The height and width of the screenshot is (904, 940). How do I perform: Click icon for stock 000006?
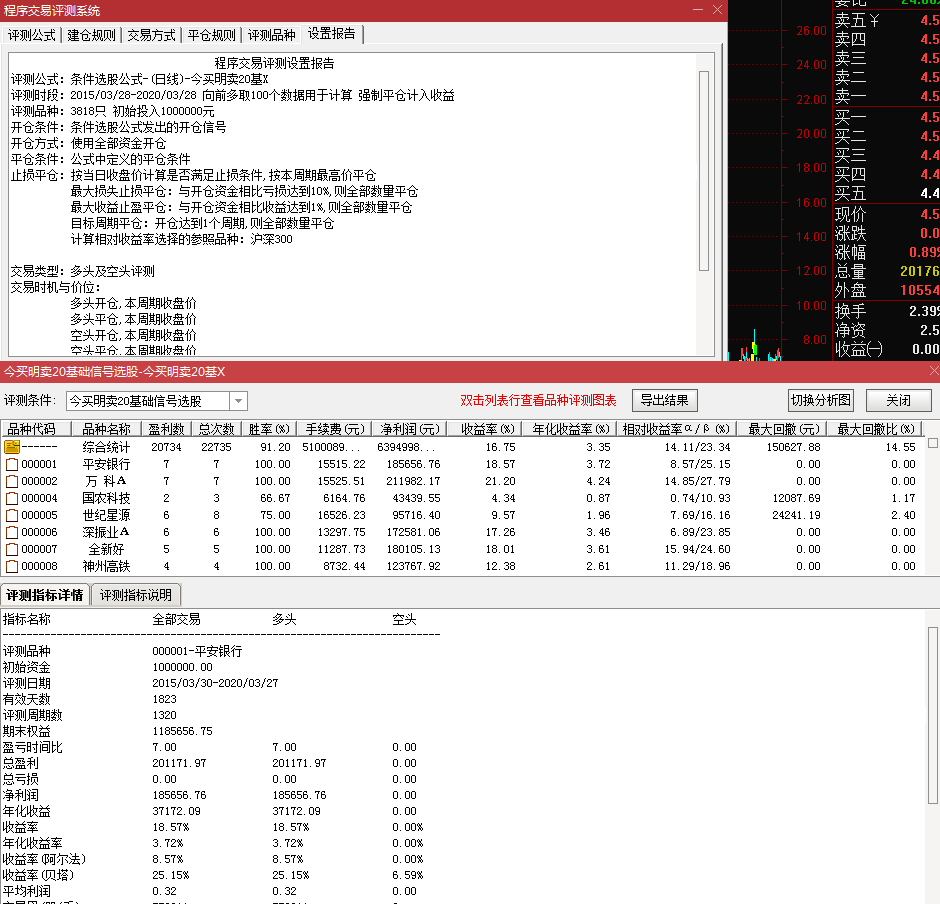tap(12, 532)
